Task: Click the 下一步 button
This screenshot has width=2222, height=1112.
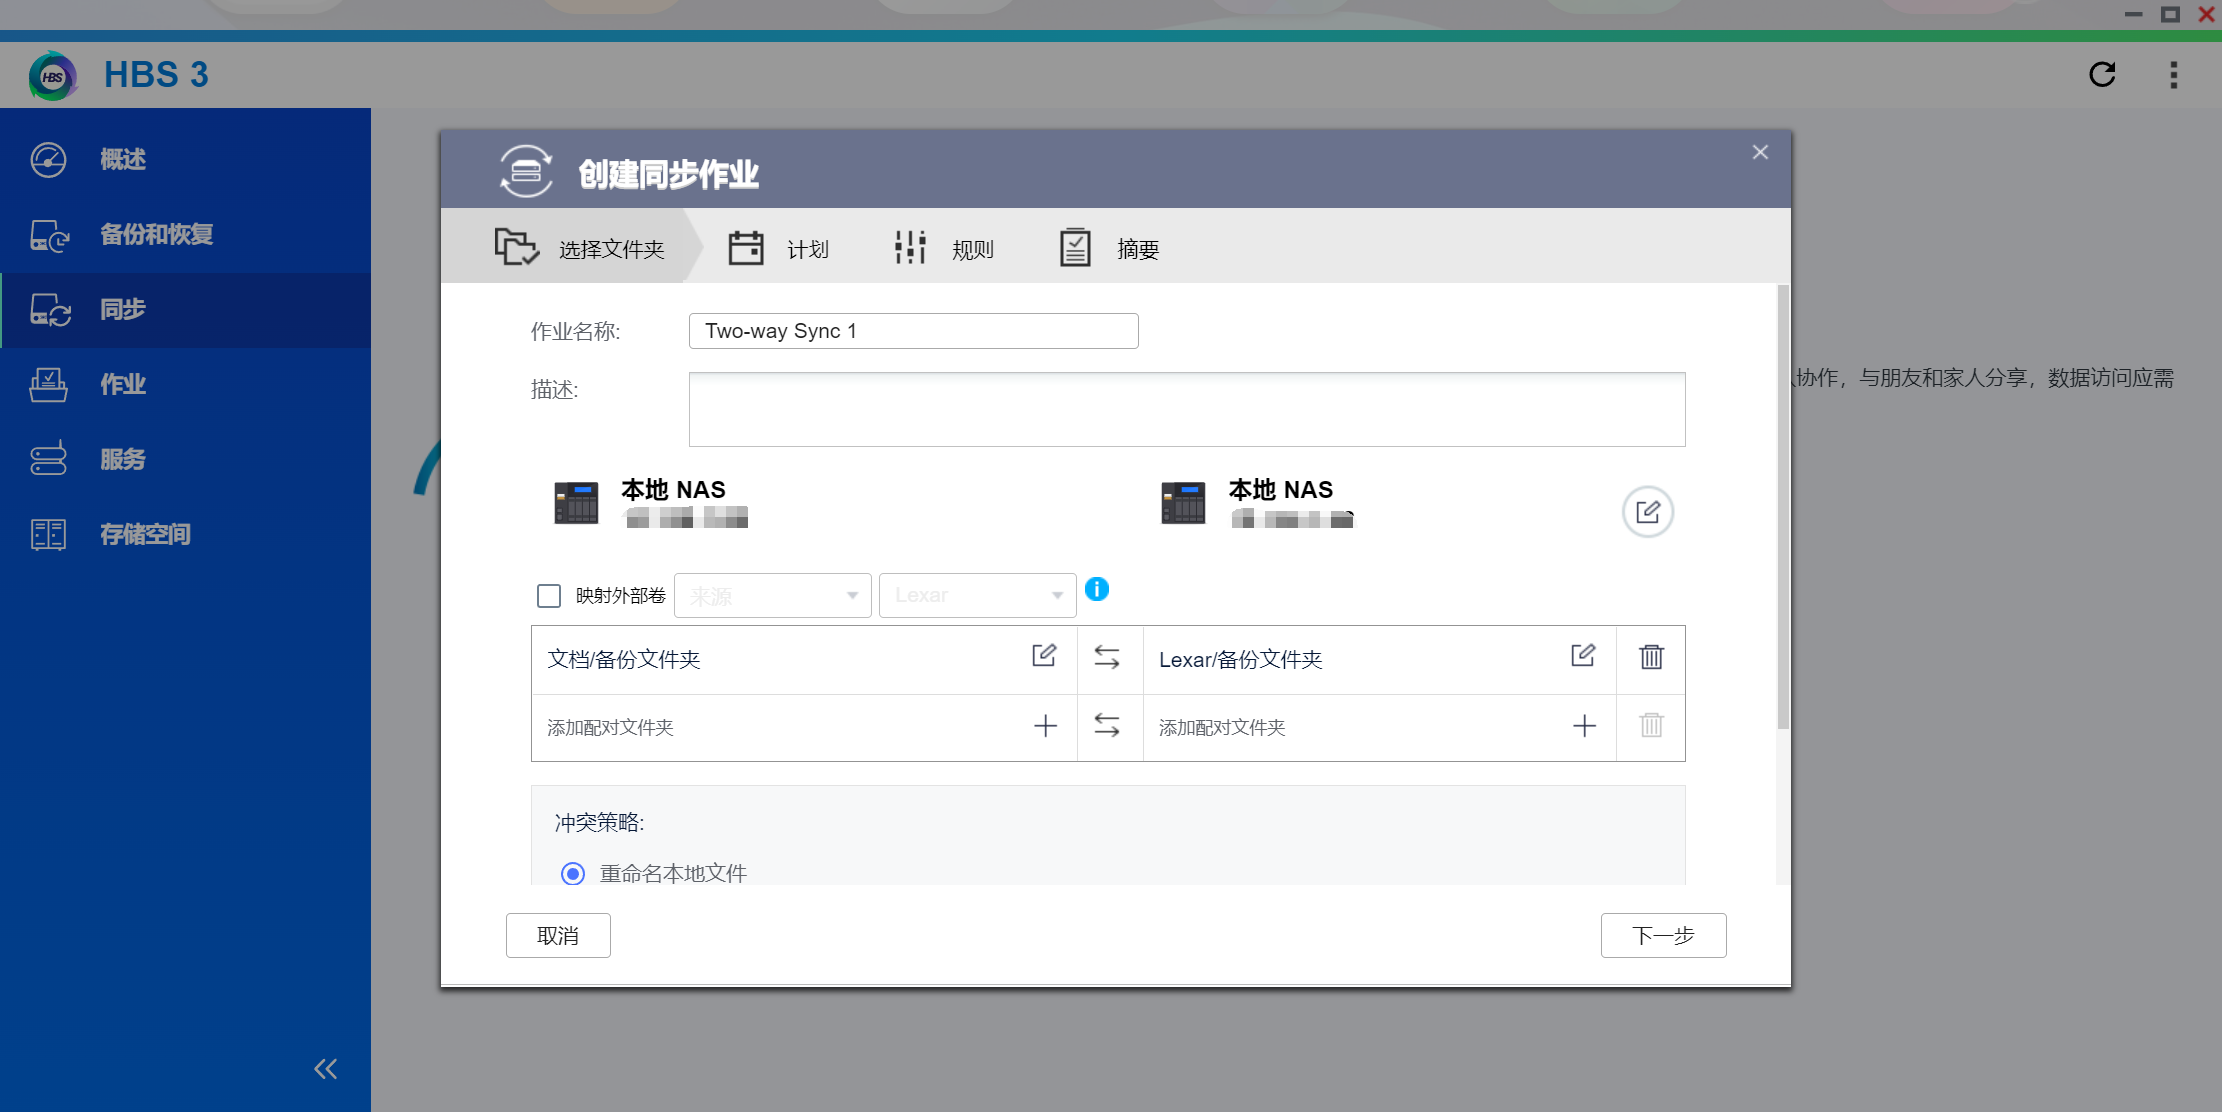Action: pyautogui.click(x=1663, y=935)
